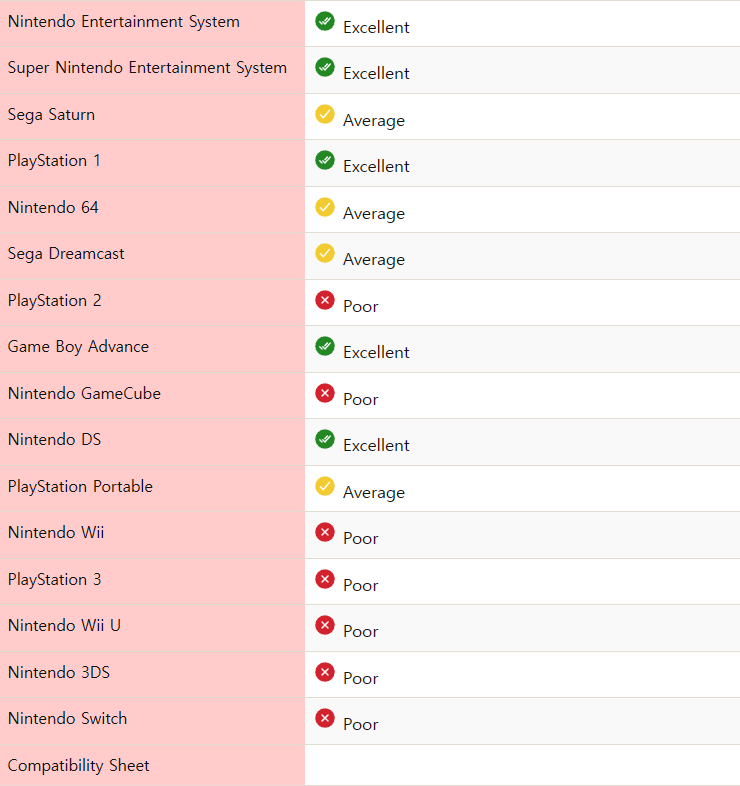Click red X icon for Nintendo 3DS
The image size is (740, 786).
click(x=325, y=672)
